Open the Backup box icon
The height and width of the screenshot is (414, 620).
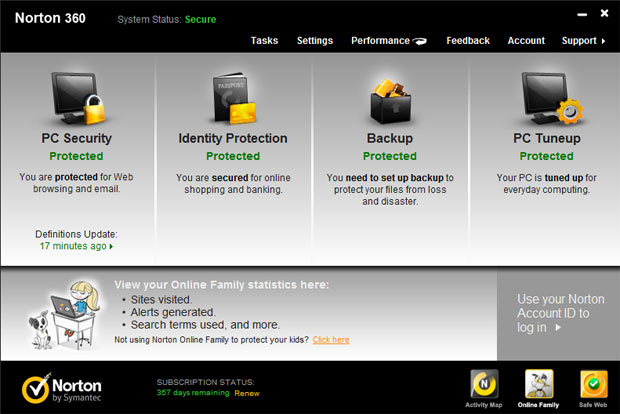[391, 101]
